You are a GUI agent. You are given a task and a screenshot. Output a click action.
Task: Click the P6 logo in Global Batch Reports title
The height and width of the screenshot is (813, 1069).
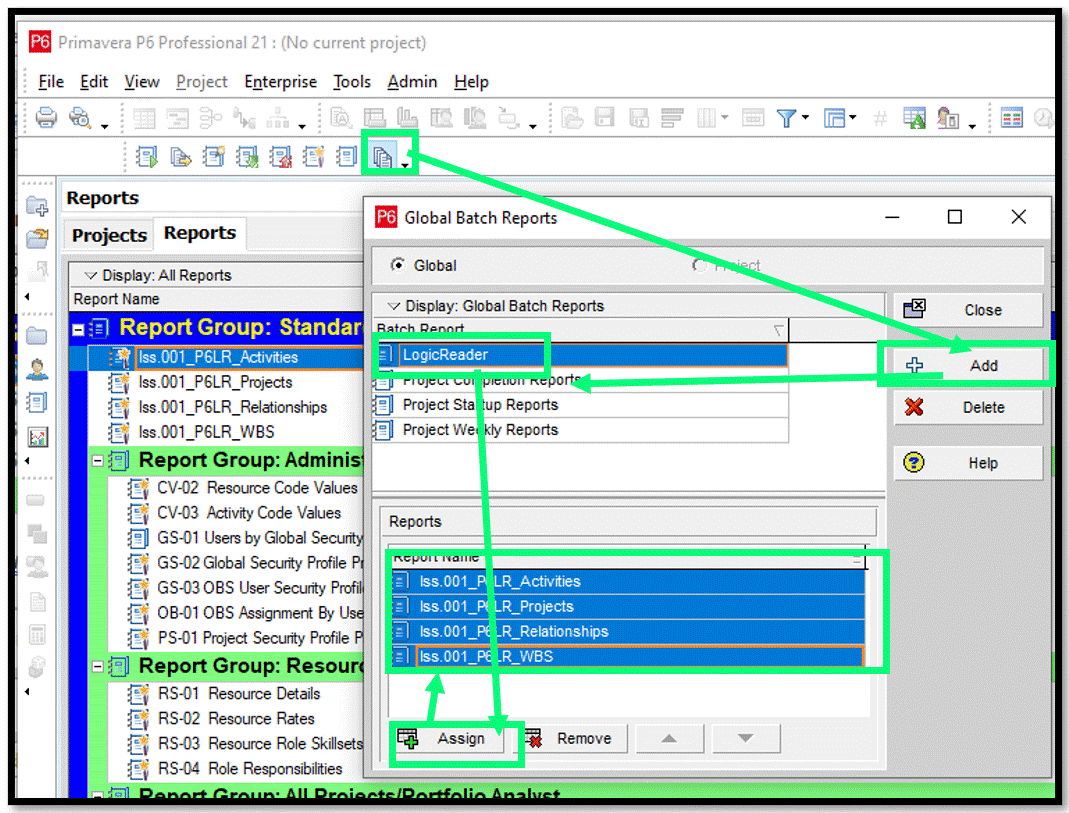point(386,217)
